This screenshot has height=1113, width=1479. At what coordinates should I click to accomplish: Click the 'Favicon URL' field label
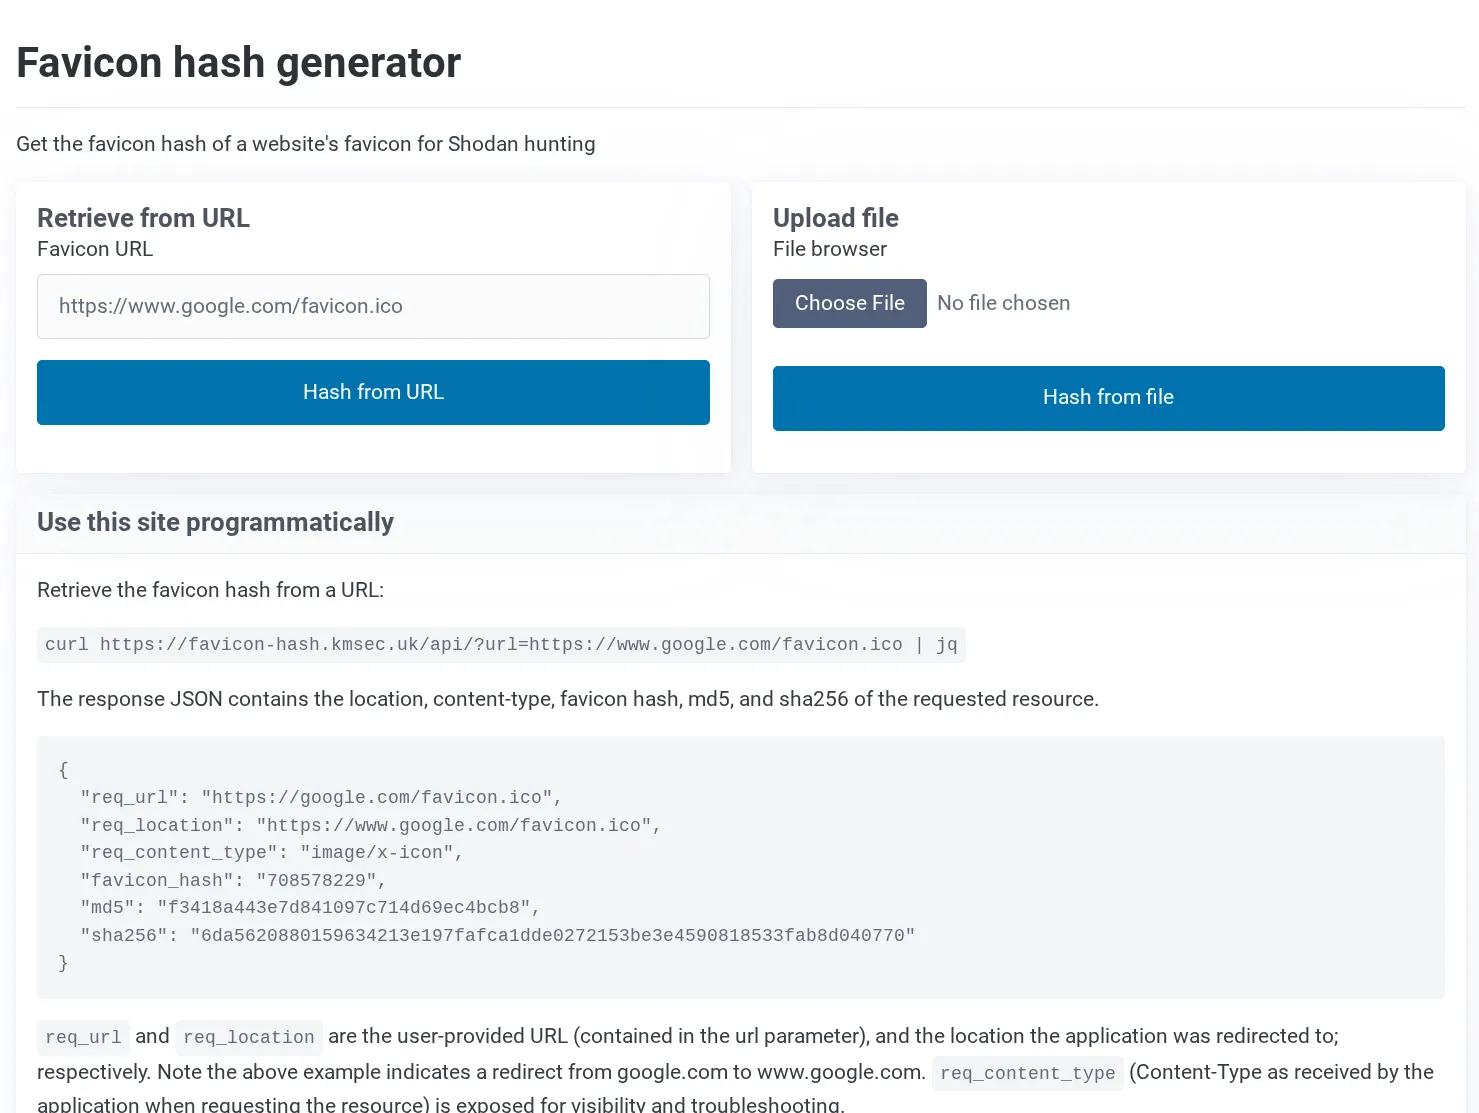point(95,249)
